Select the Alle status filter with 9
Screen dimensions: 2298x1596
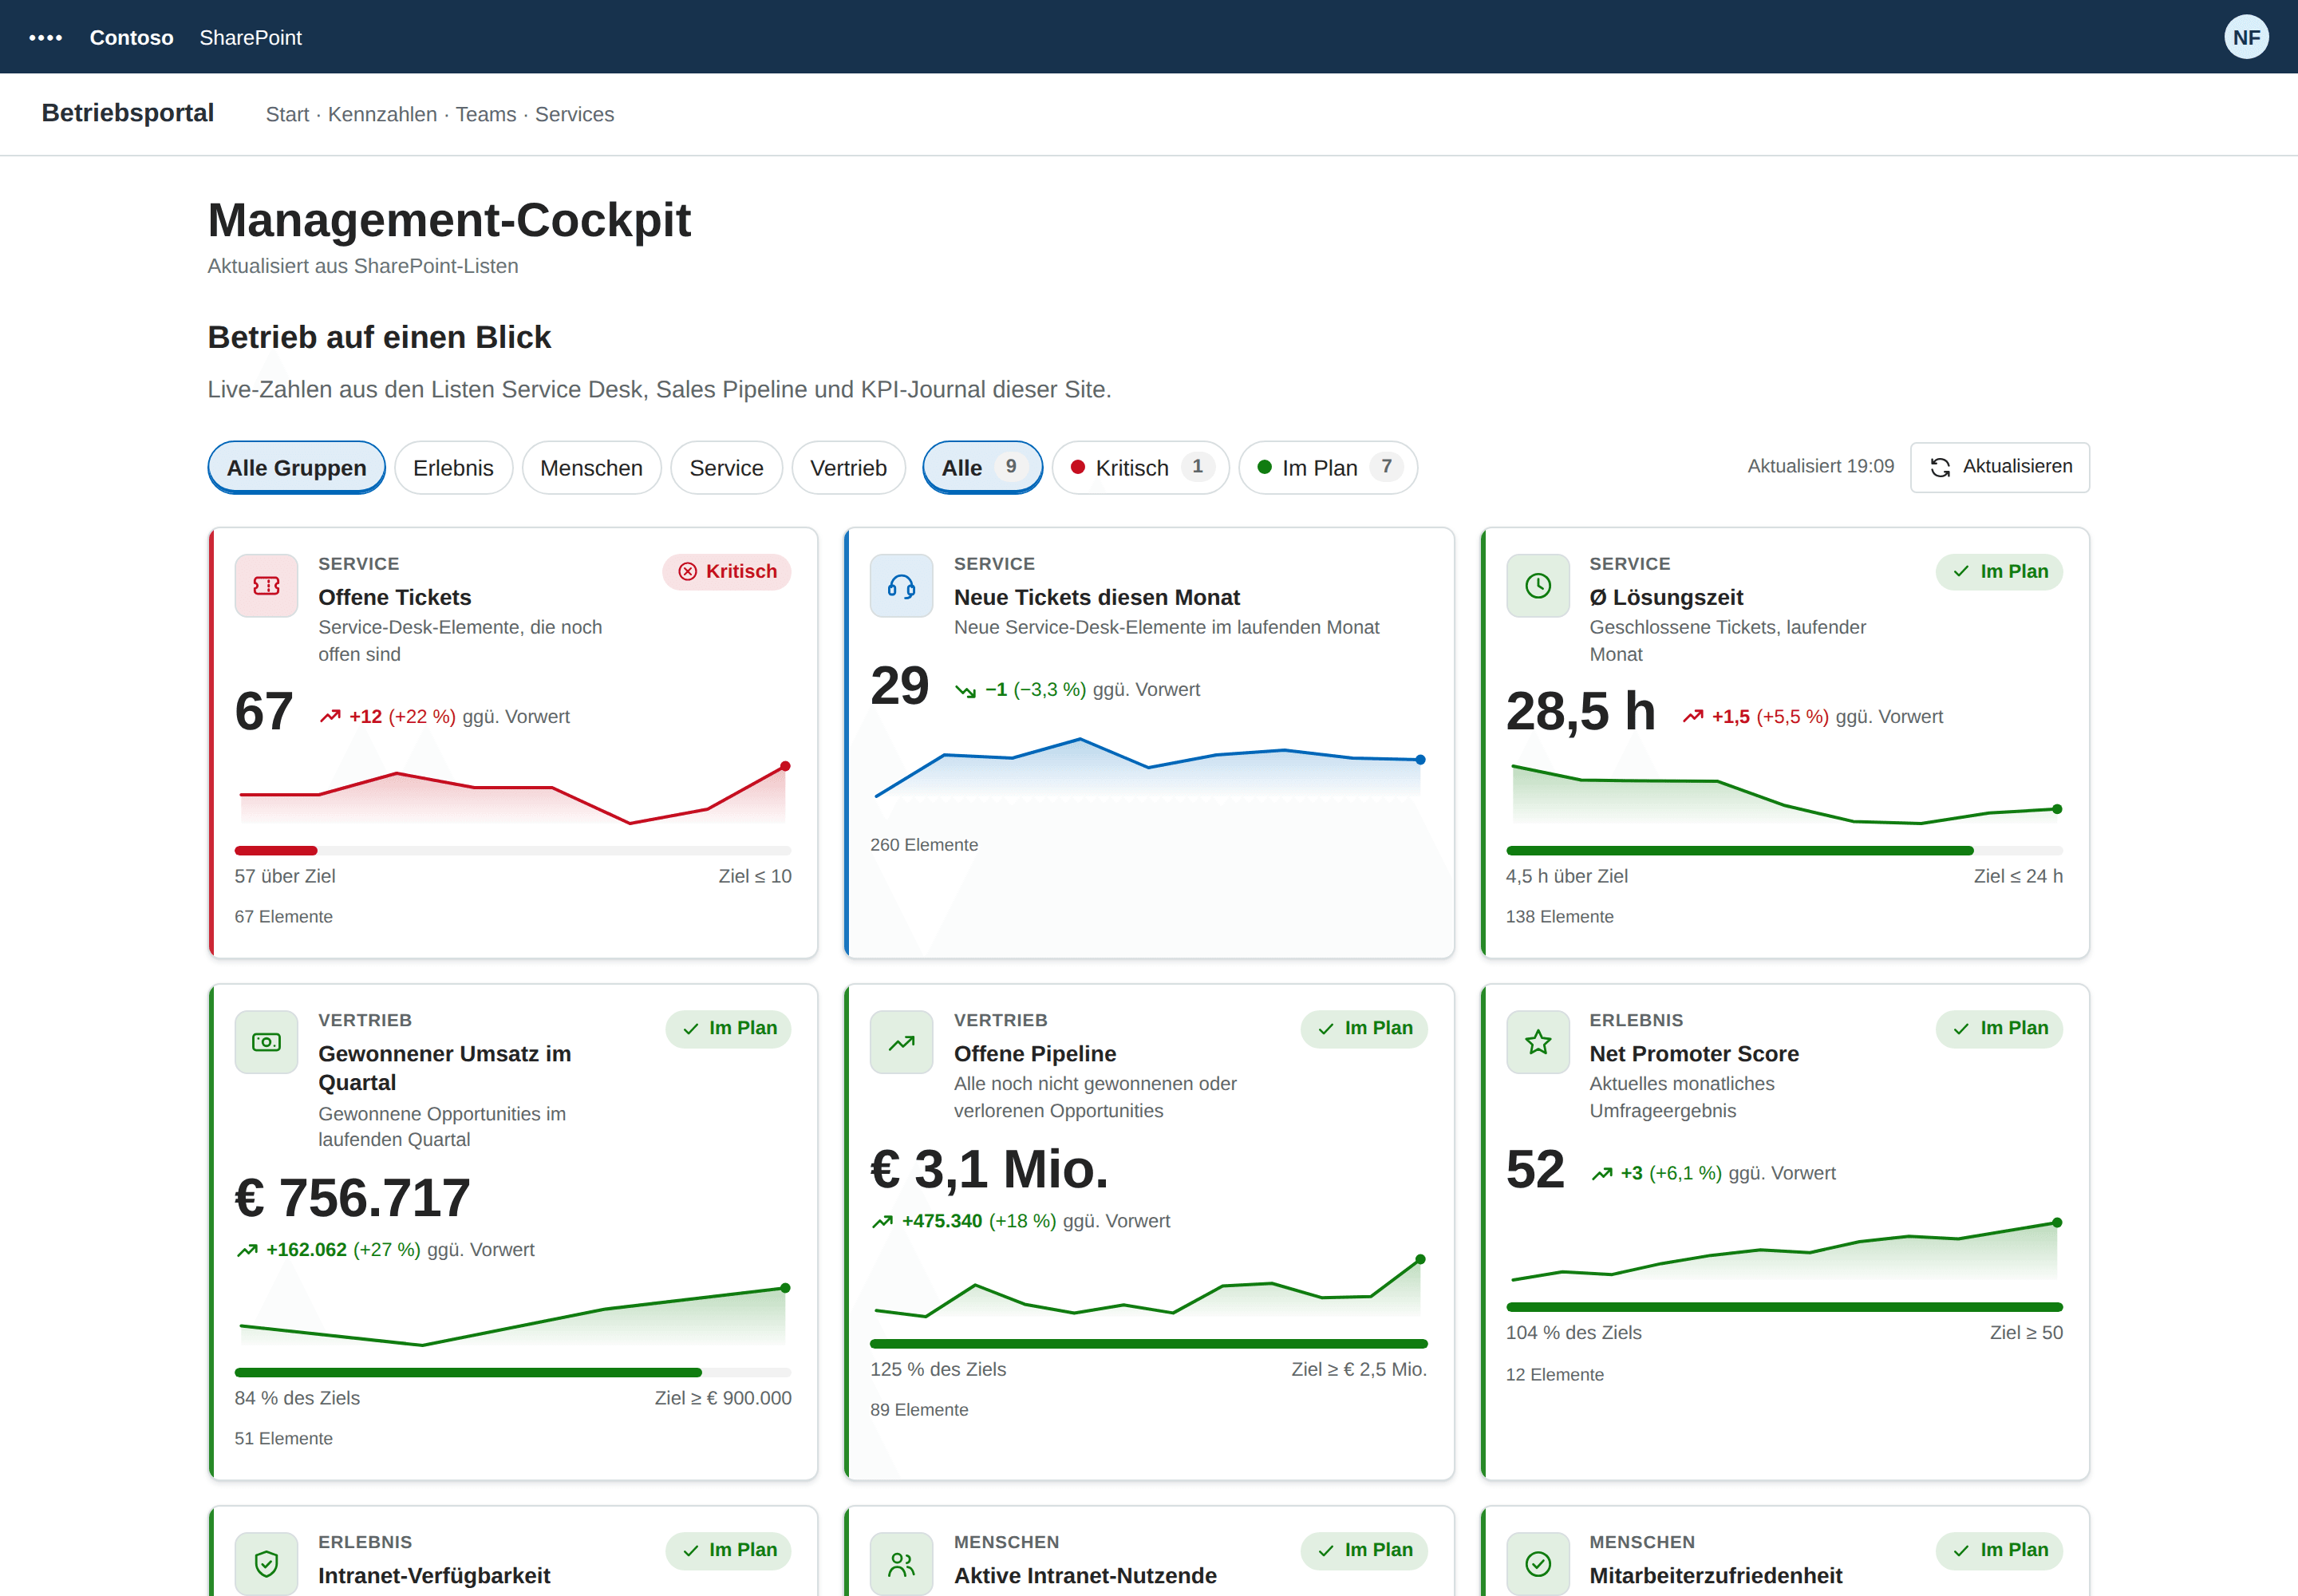coord(982,467)
